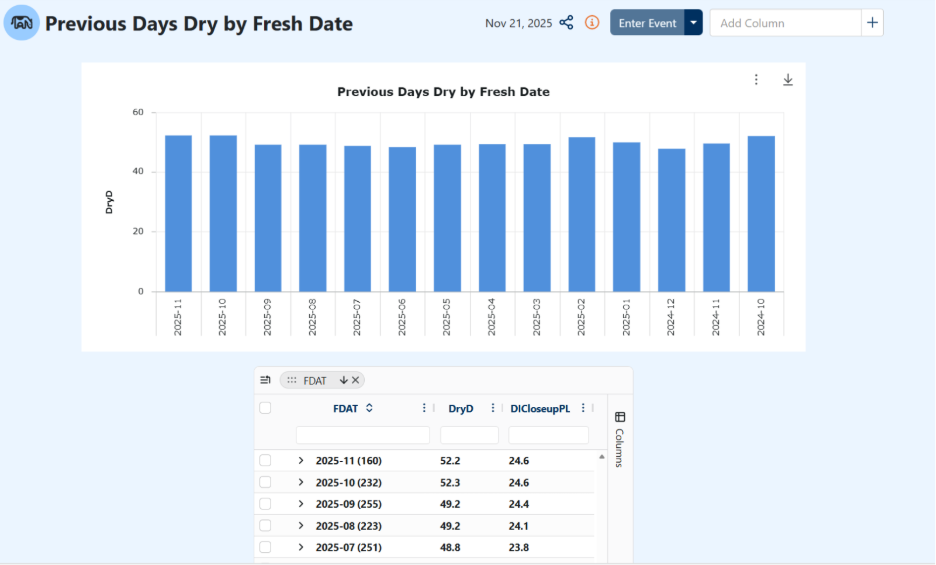The image size is (936, 565).
Task: Open the DICloseupPL column menu
Action: (x=583, y=408)
